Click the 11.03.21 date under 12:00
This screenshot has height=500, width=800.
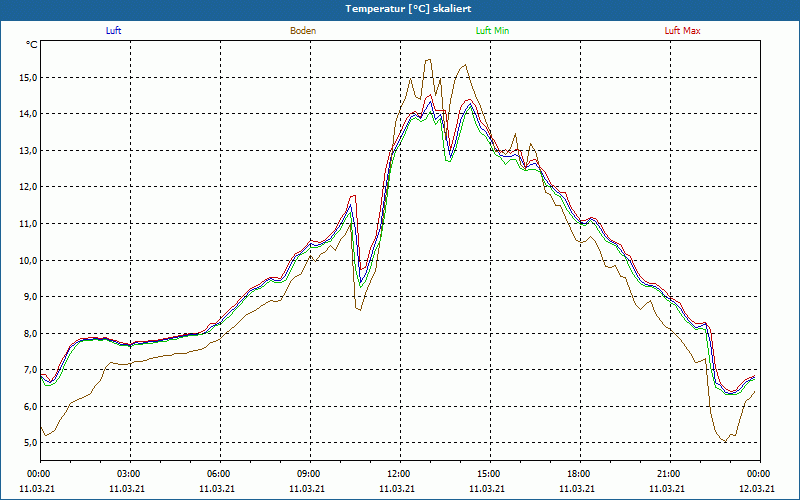(x=397, y=488)
